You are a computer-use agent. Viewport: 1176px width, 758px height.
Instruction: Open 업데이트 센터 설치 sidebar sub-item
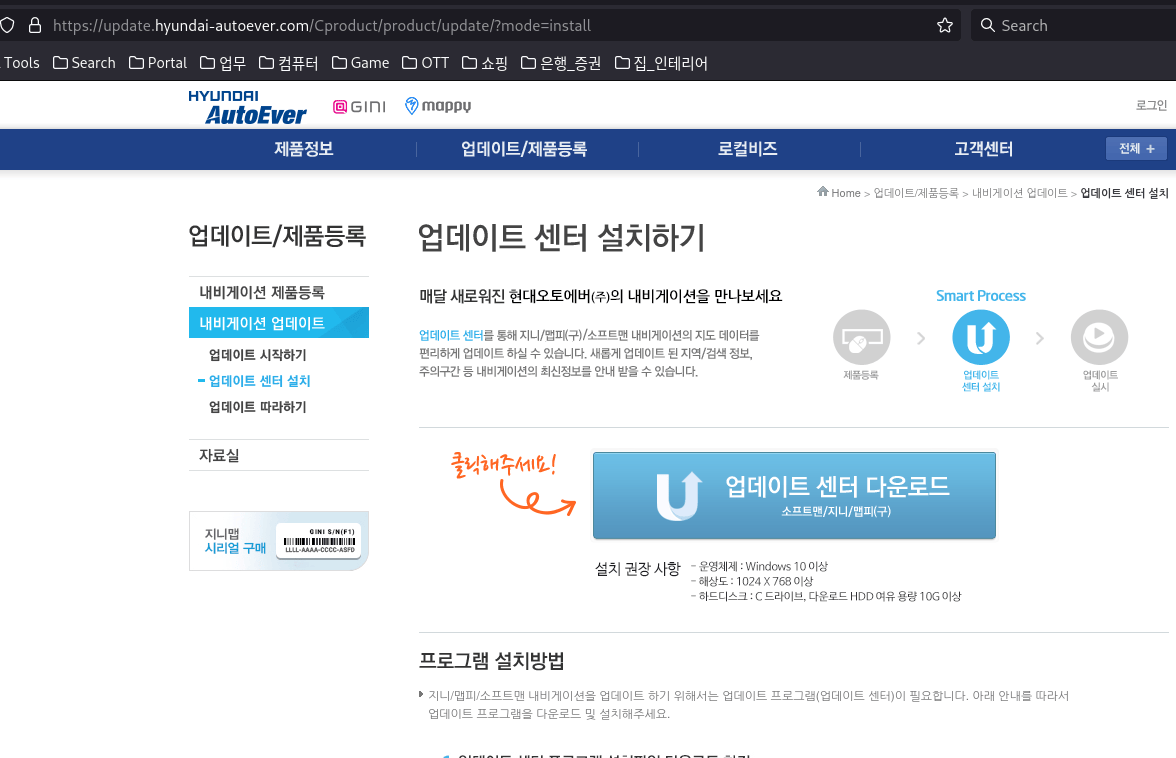pyautogui.click(x=260, y=381)
